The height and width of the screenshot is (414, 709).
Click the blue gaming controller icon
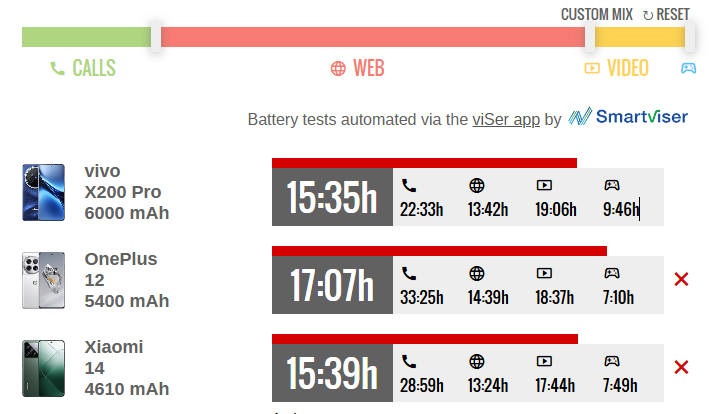(x=688, y=68)
